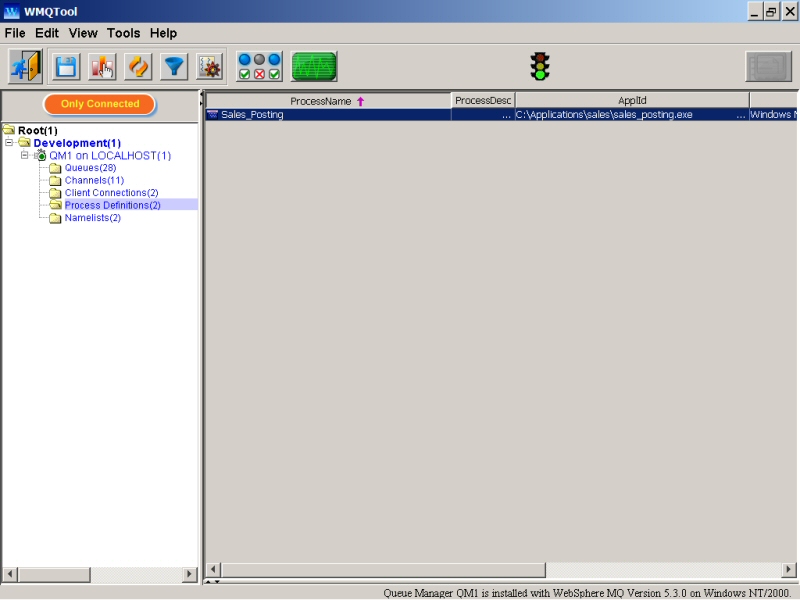Click the traffic light status icon
Viewport: 800px width, 600px height.
coord(540,66)
